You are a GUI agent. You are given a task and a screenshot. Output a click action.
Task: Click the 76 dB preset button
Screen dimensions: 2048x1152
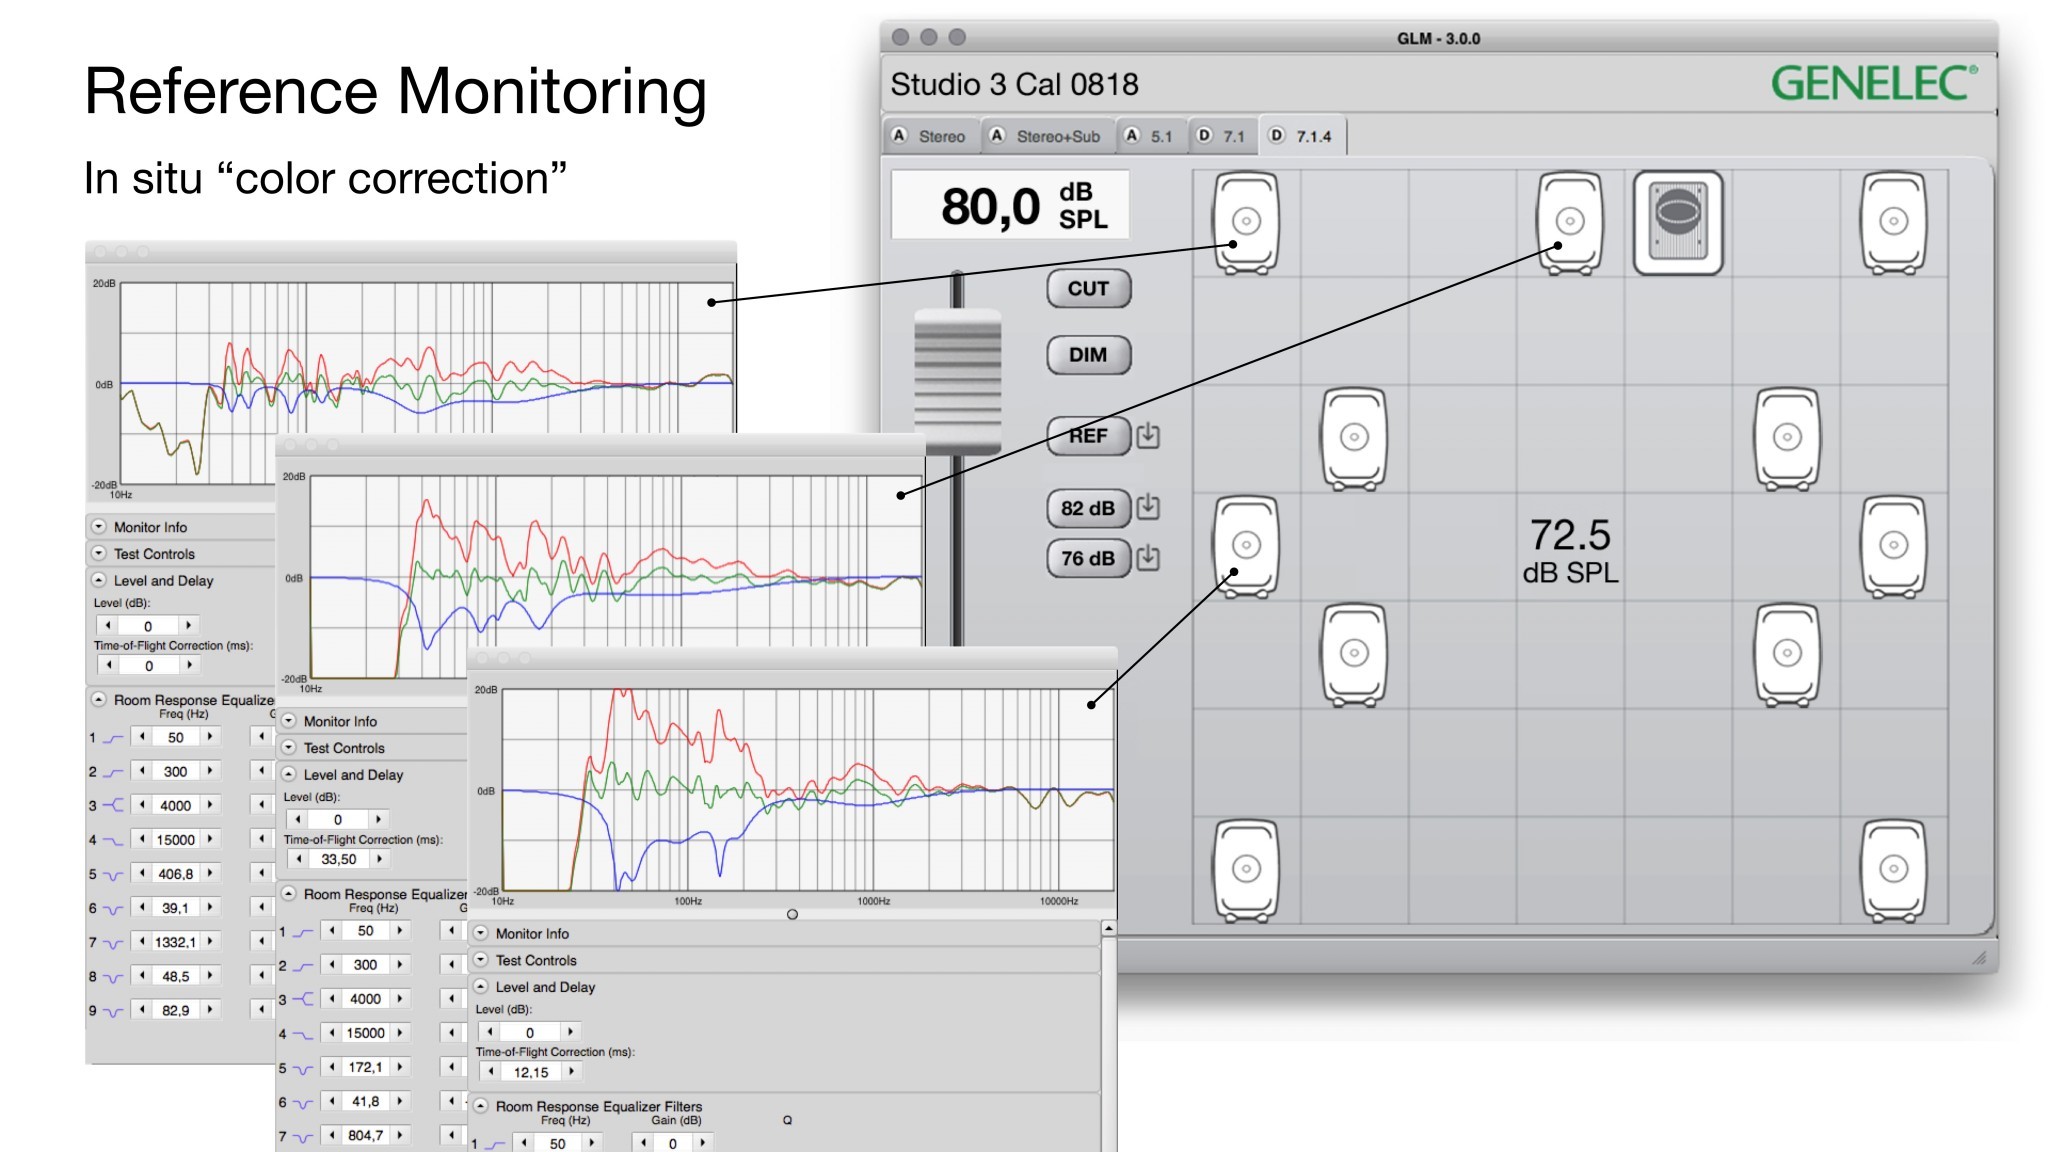tap(1088, 558)
